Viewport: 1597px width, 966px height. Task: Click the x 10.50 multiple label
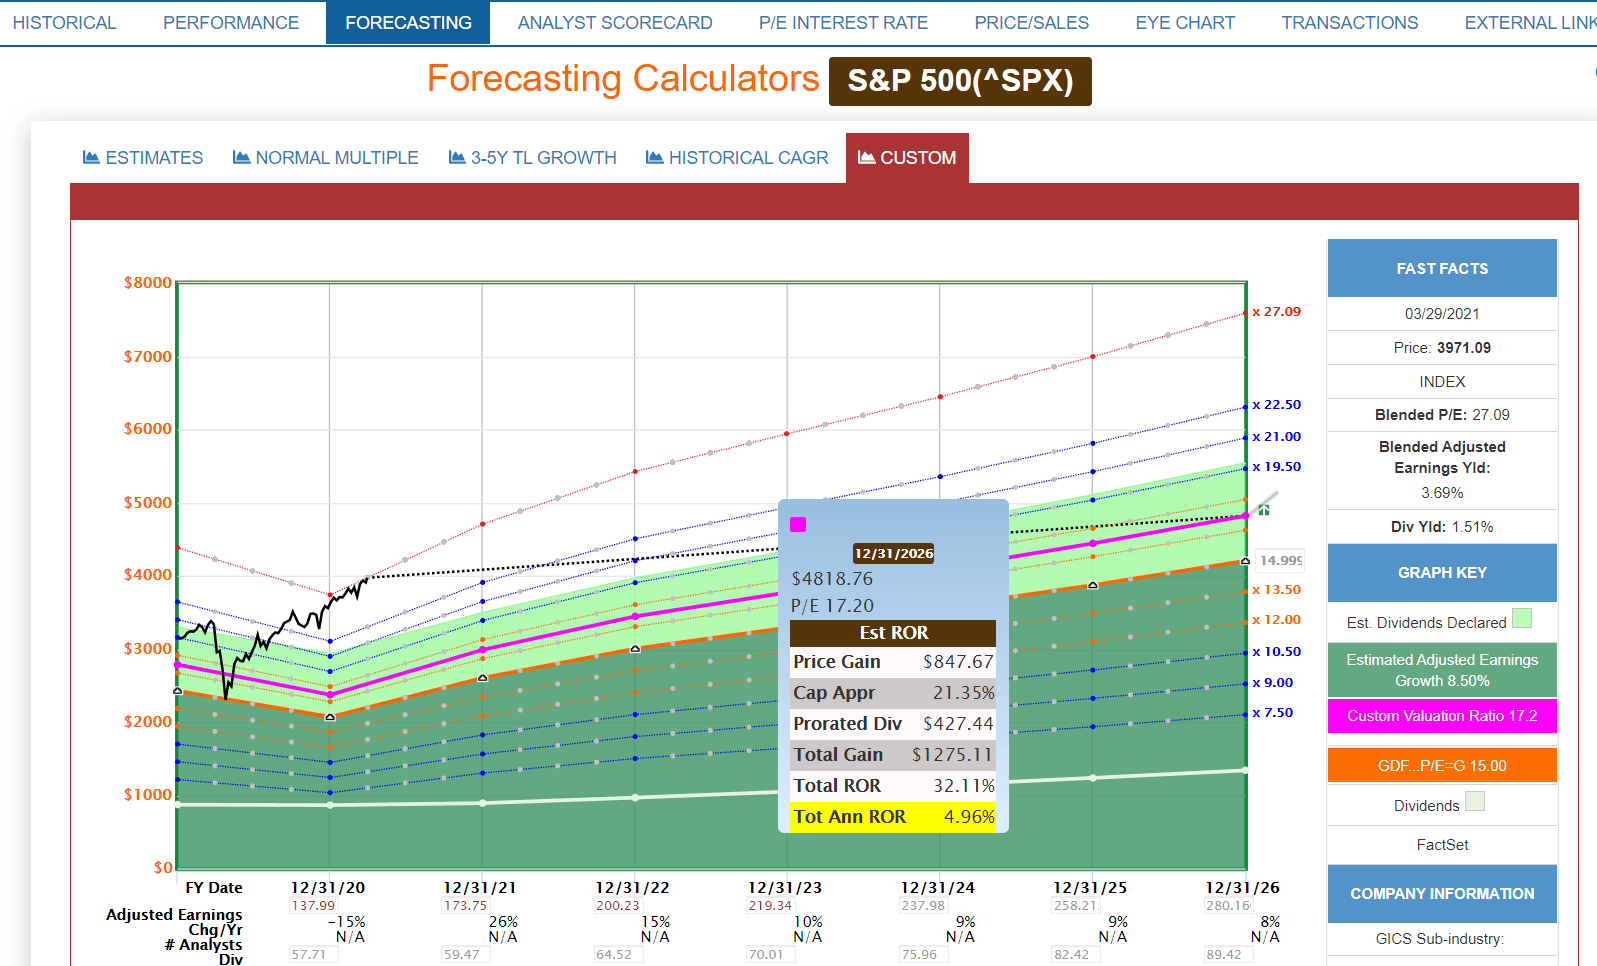[x=1277, y=652]
